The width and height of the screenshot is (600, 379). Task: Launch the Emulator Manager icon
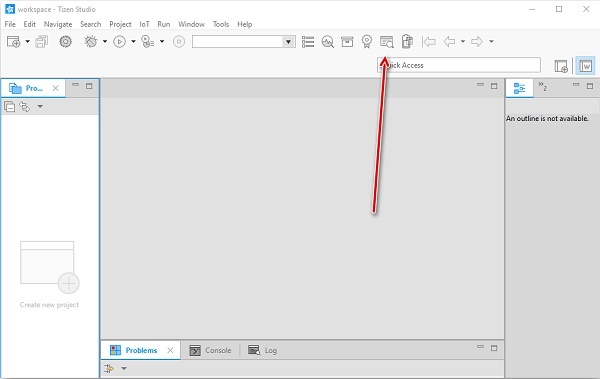[x=407, y=41]
